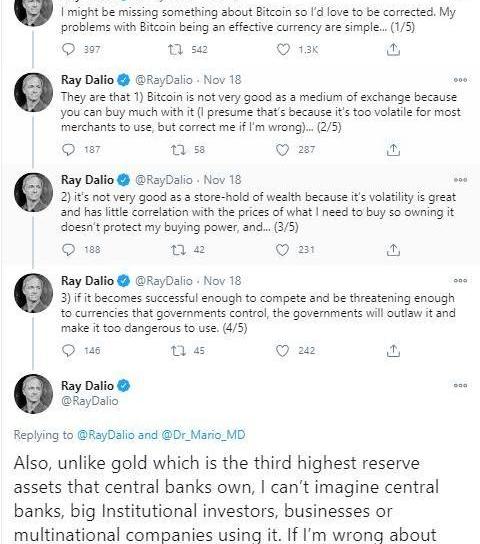Retweet the 2/5 tweet with 58 retweets

(x=178, y=150)
